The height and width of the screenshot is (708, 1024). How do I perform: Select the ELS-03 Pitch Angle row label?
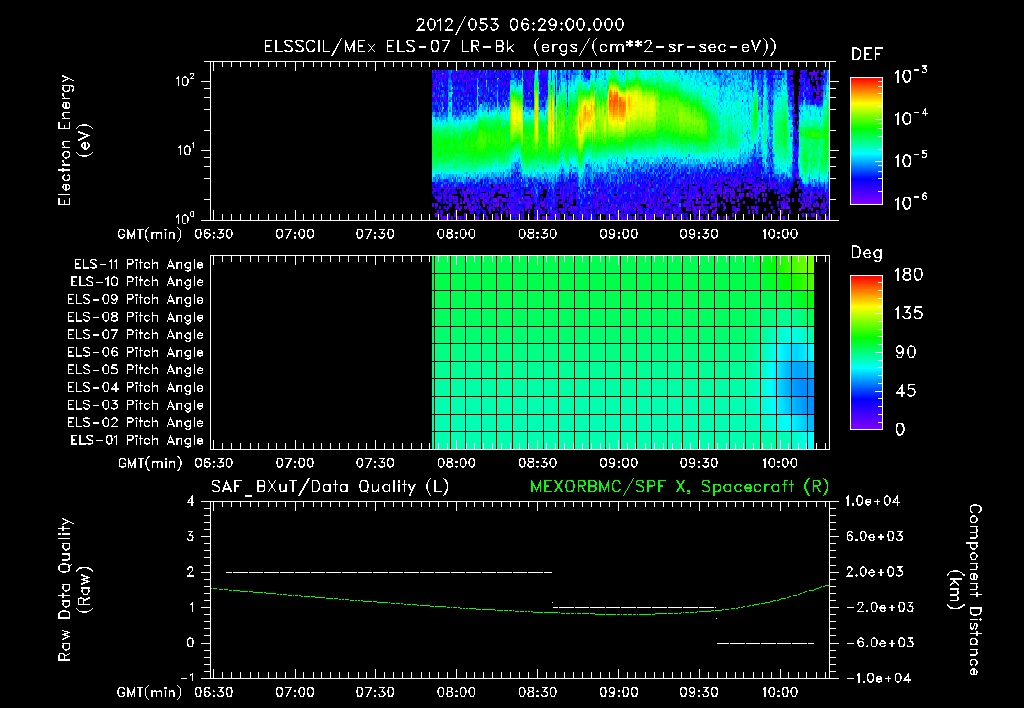click(135, 406)
